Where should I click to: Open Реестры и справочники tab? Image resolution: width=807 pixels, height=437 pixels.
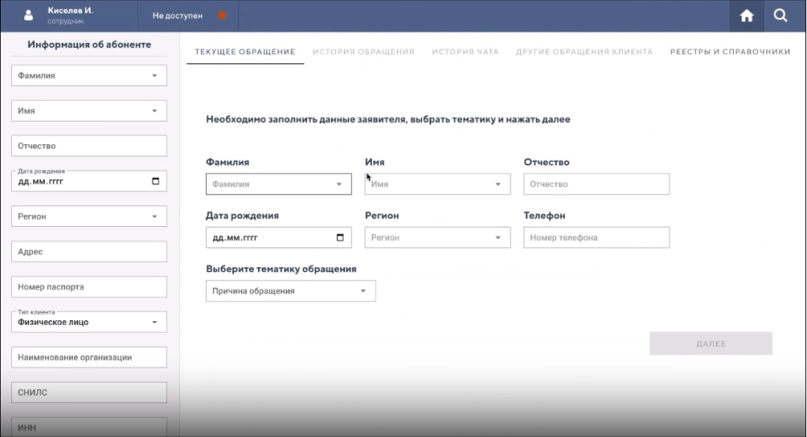[x=730, y=52]
